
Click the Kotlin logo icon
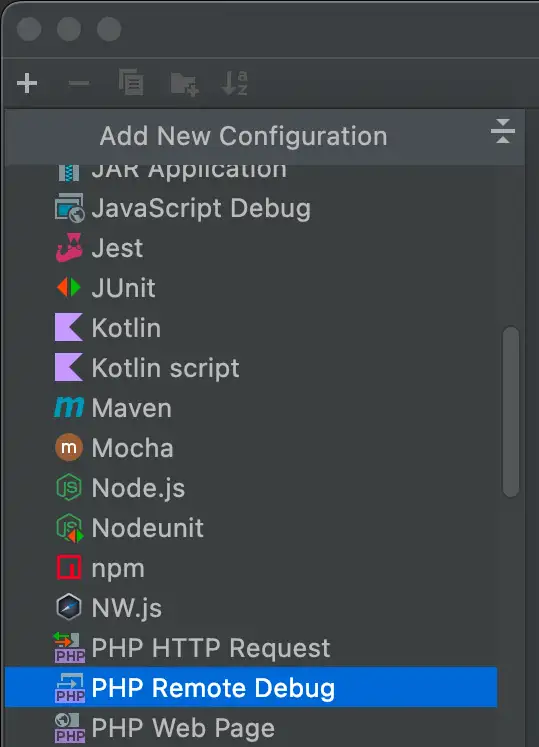(69, 327)
